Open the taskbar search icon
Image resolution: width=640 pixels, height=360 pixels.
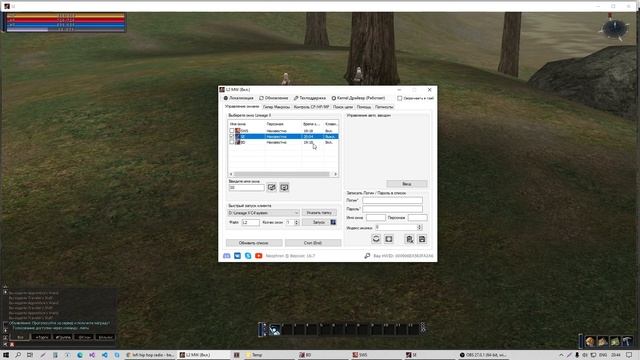18,355
